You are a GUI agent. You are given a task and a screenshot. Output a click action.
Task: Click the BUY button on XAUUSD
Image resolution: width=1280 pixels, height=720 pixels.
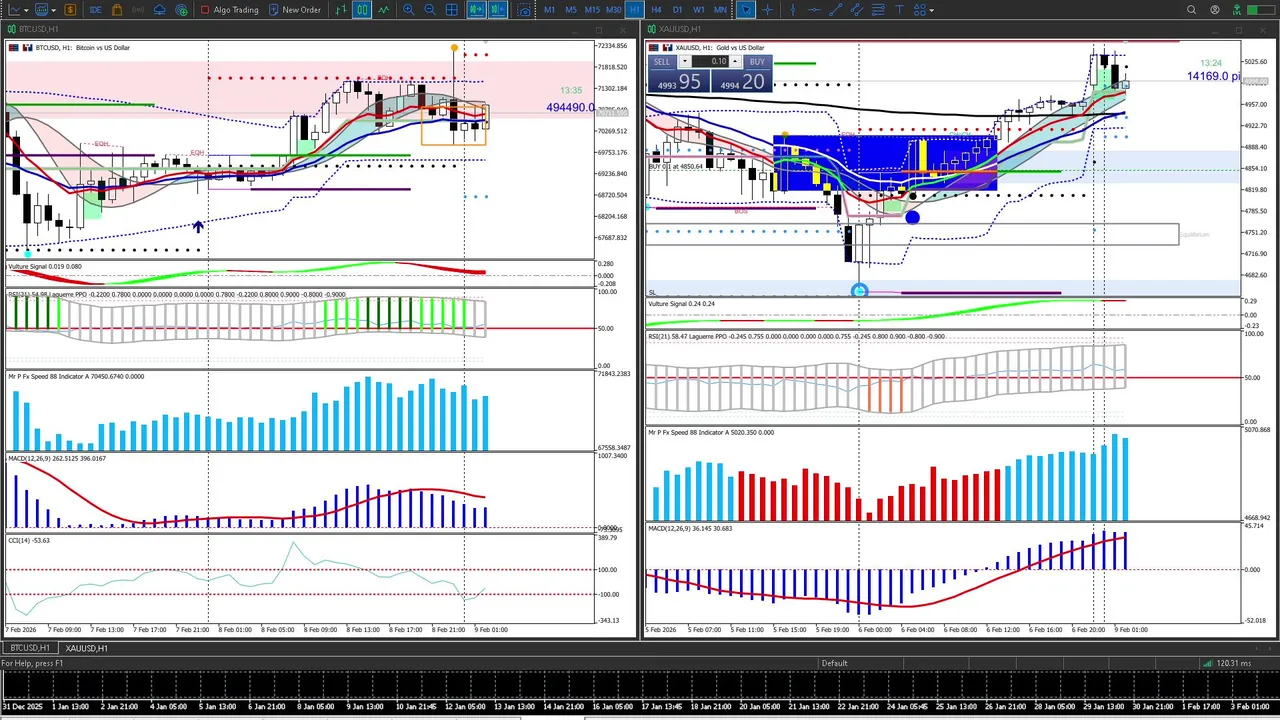[x=757, y=61]
